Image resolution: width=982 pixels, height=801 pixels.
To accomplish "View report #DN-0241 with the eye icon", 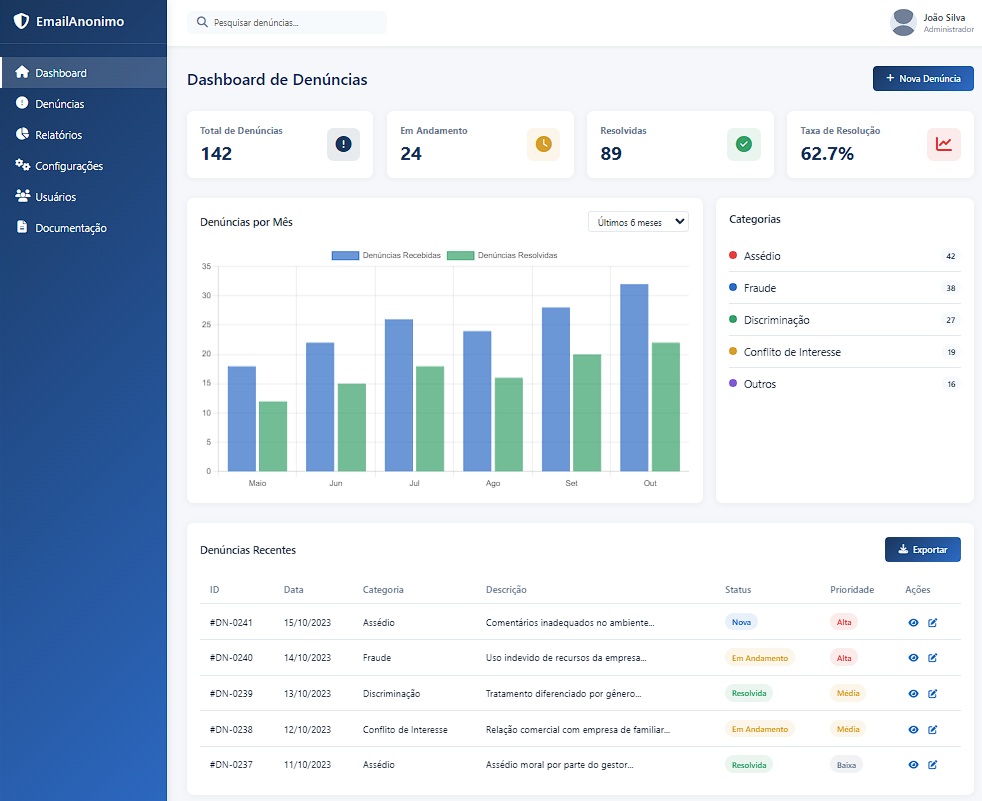I will [x=913, y=622].
